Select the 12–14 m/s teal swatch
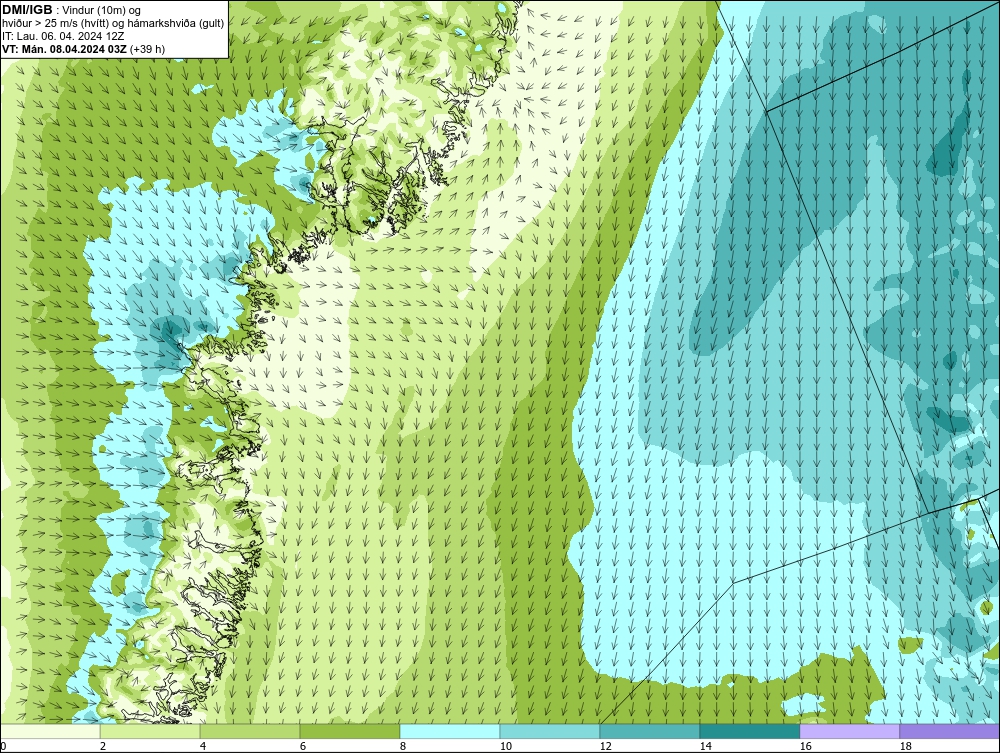This screenshot has height=753, width=1000. coord(650,731)
